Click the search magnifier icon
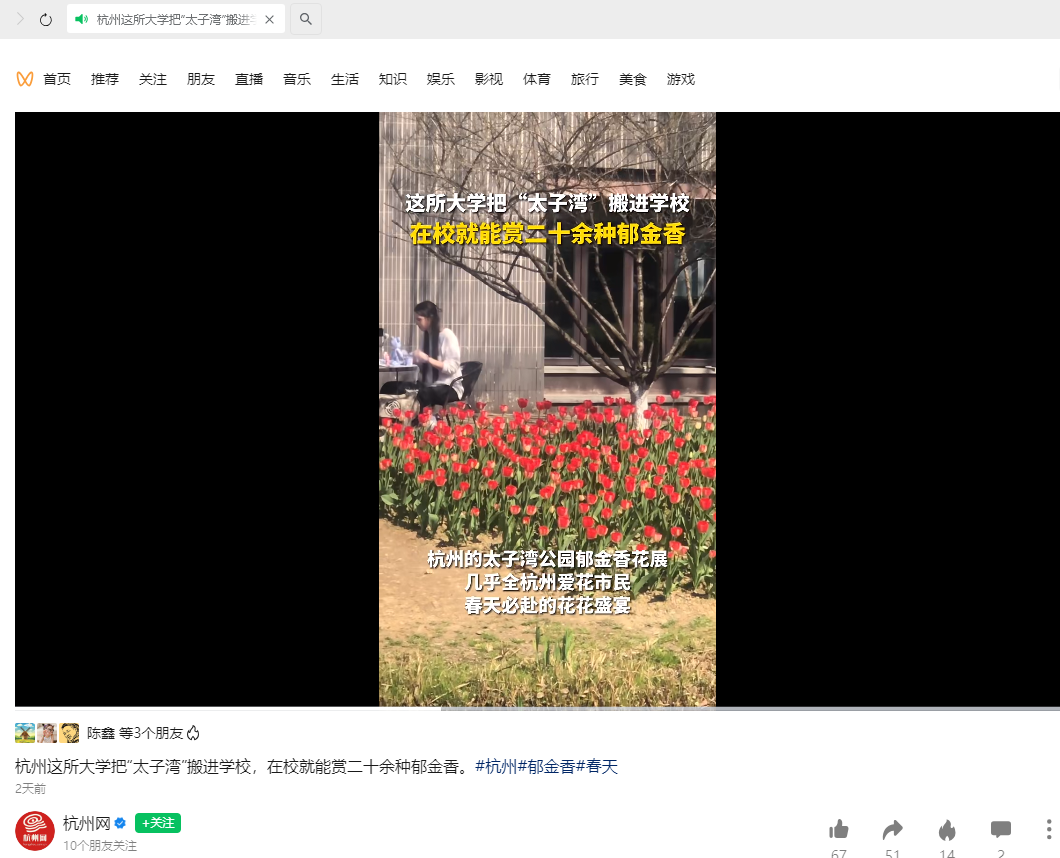This screenshot has height=858, width=1060. [x=306, y=19]
